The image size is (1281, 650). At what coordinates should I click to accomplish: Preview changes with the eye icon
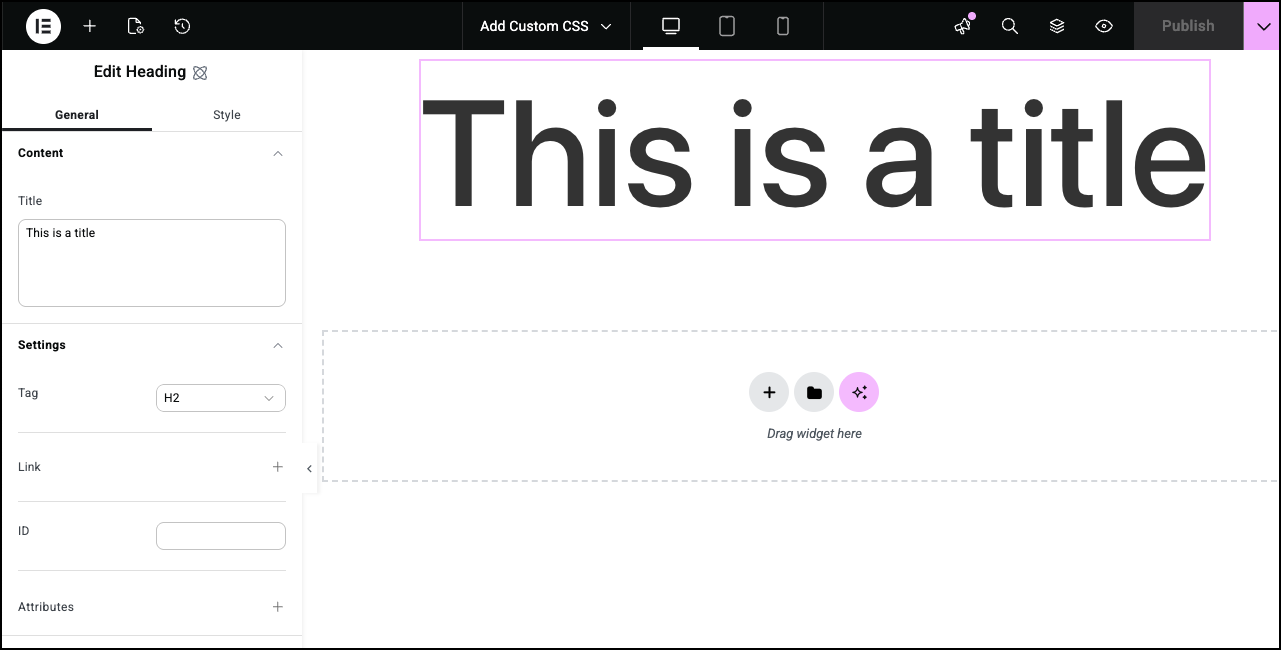click(1104, 26)
